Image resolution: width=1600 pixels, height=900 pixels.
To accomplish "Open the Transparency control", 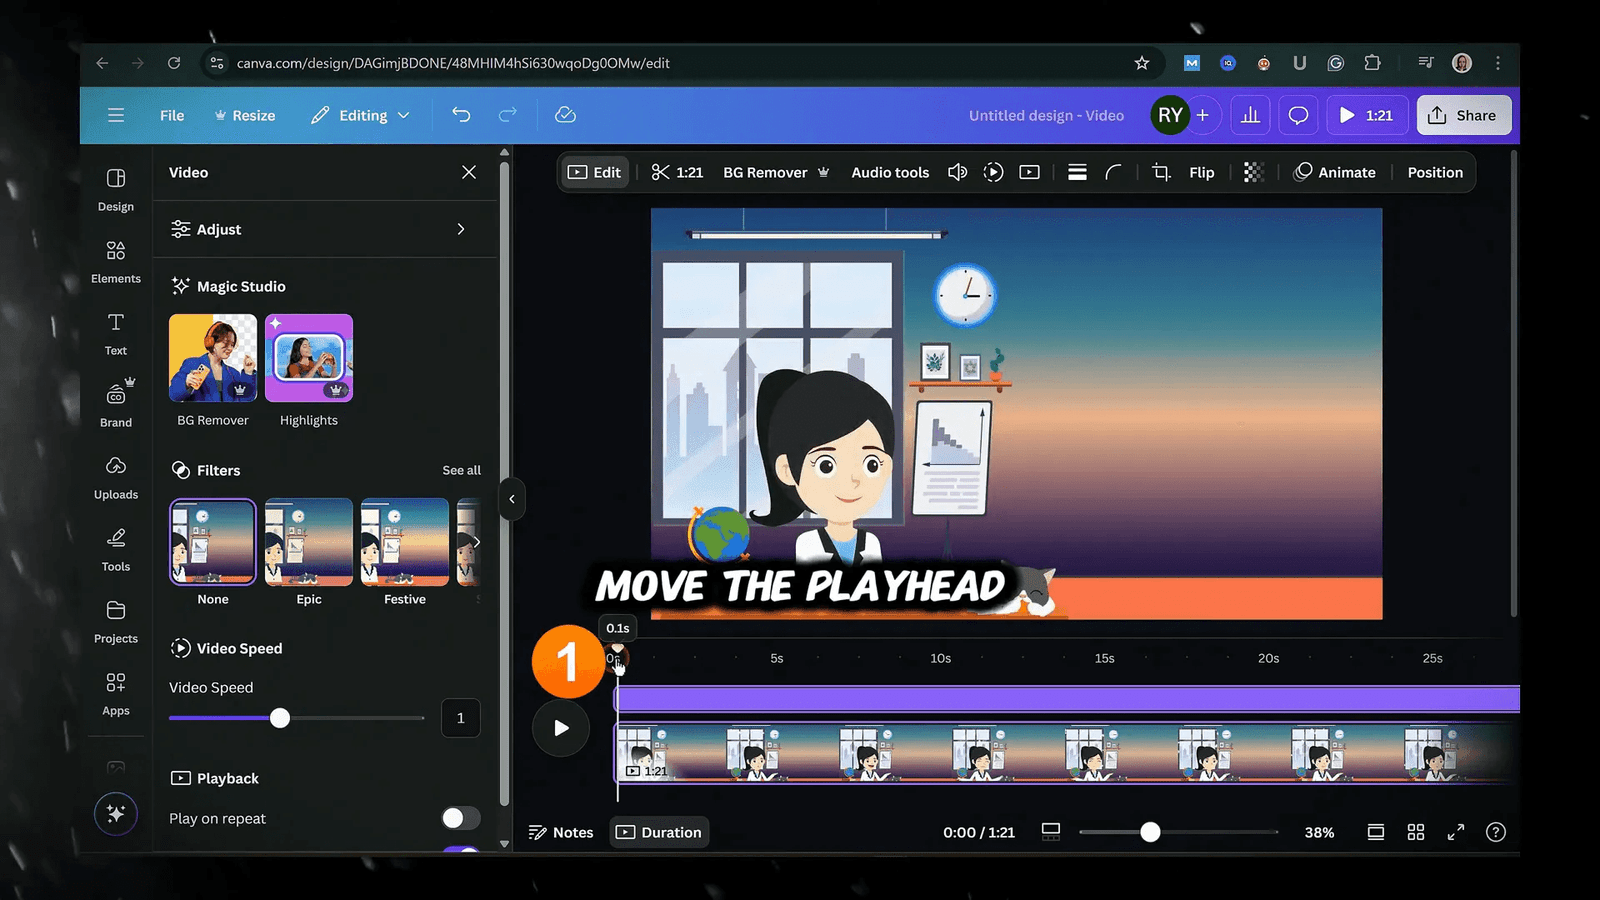I will click(1253, 172).
